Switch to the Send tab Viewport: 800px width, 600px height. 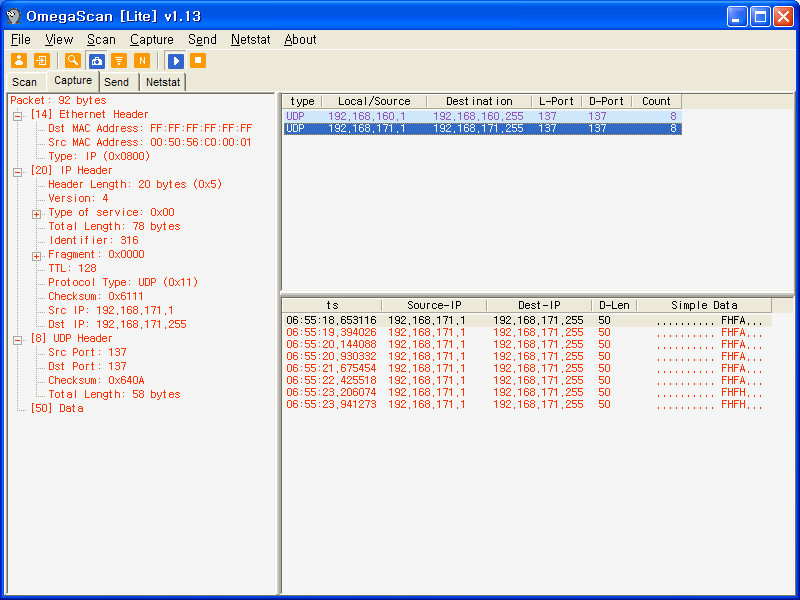tap(117, 82)
